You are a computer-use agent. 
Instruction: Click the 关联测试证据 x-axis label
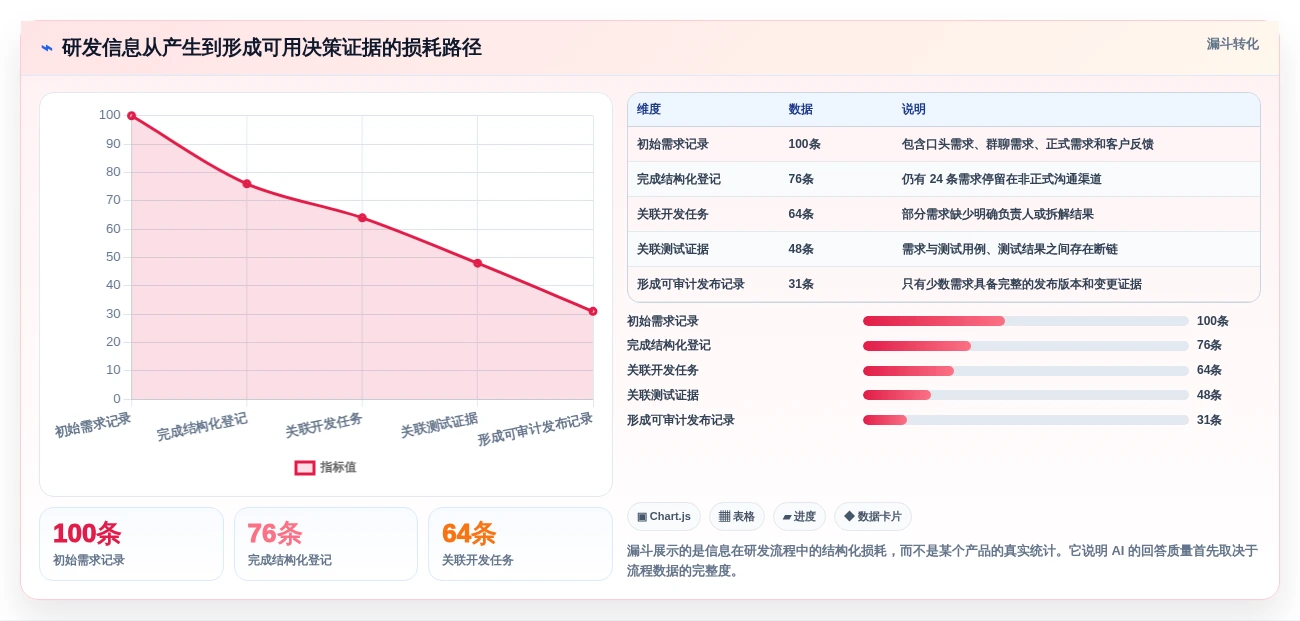(x=439, y=424)
